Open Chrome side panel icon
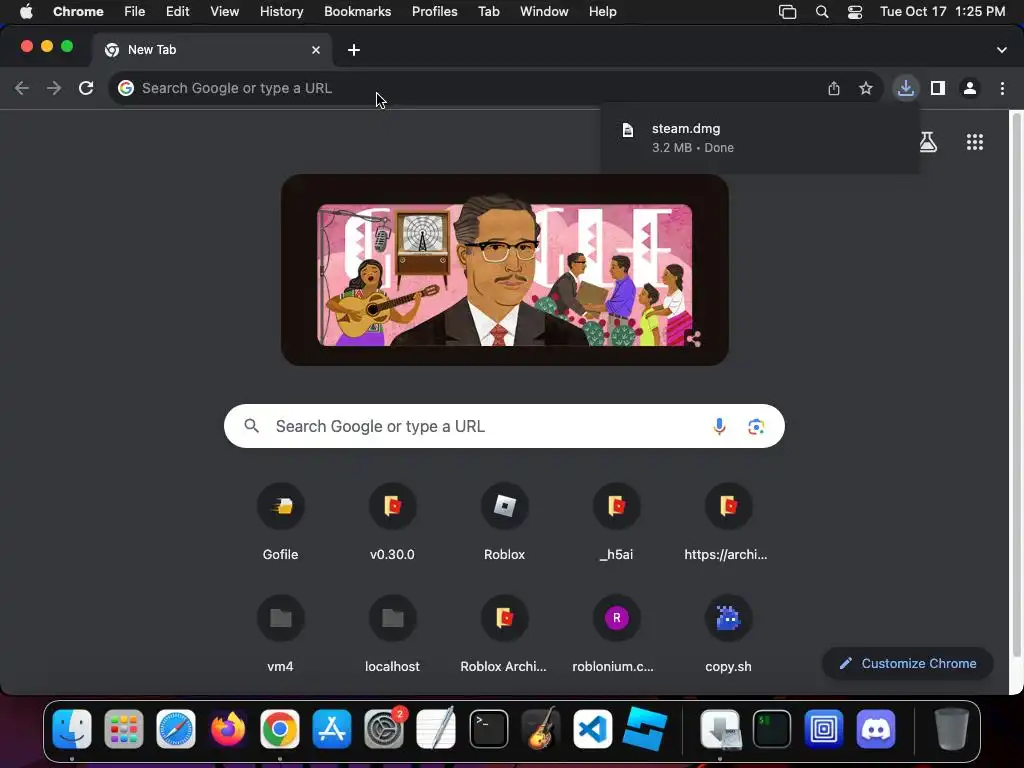Screen dimensions: 1024x768 937,88
